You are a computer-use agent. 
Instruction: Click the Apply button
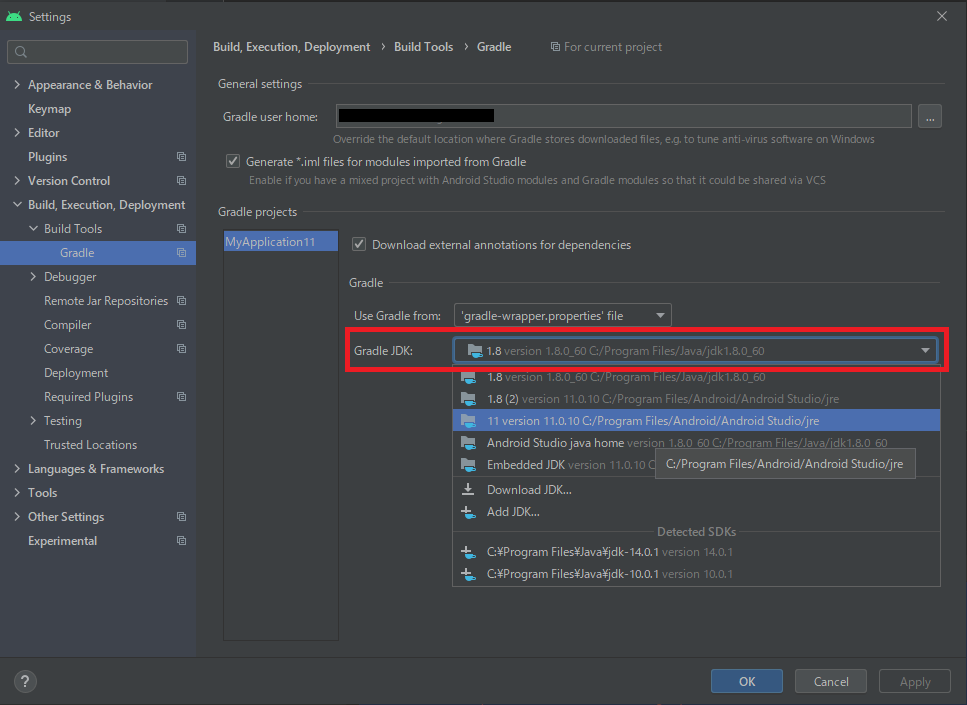point(915,682)
